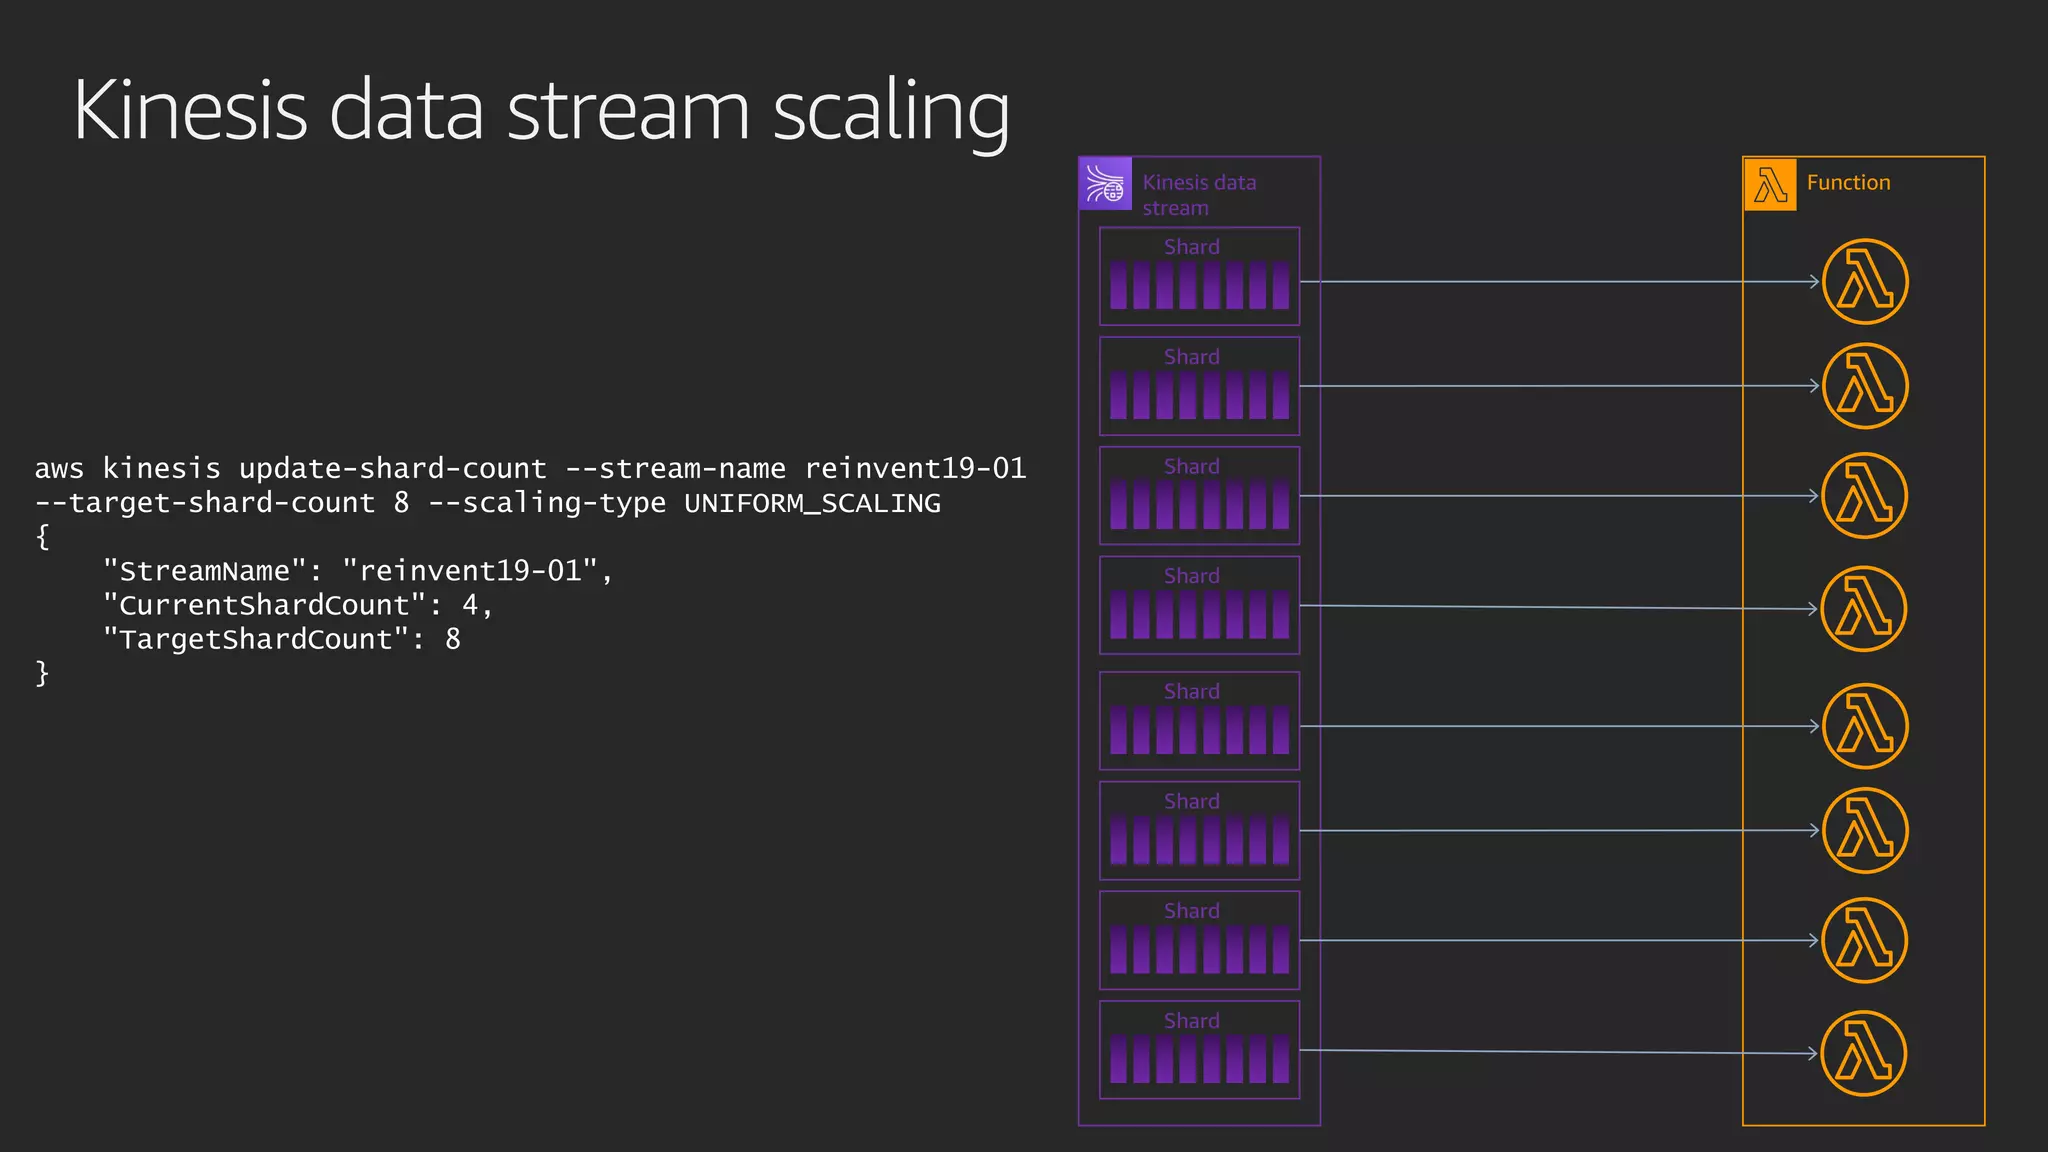Click the bottom Shard box
This screenshot has height=1152, width=2048.
(x=1199, y=1050)
